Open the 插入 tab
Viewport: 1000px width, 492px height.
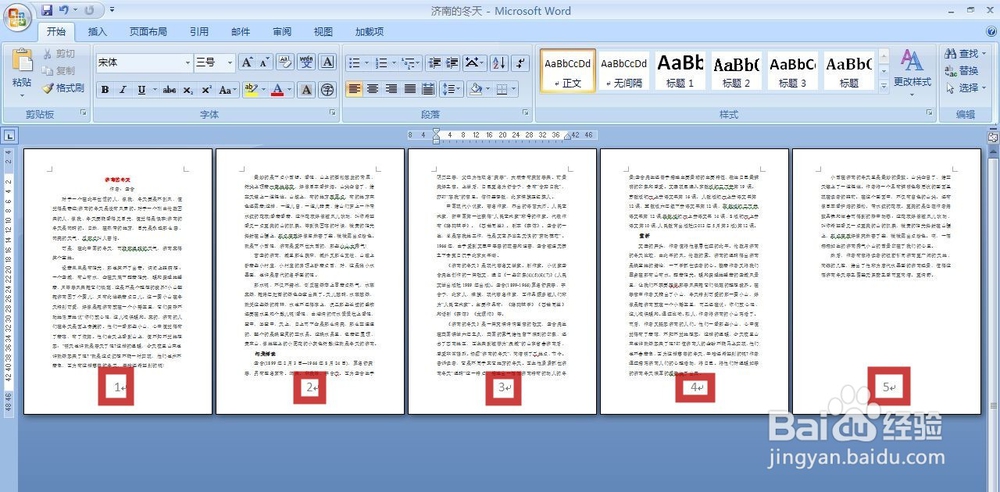(97, 32)
